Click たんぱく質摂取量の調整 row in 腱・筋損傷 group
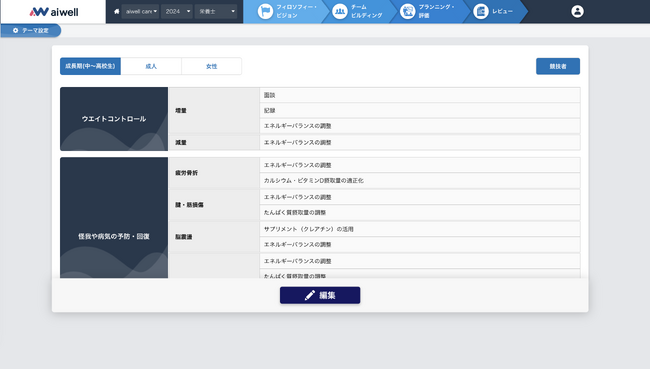This screenshot has height=369, width=650. point(420,212)
